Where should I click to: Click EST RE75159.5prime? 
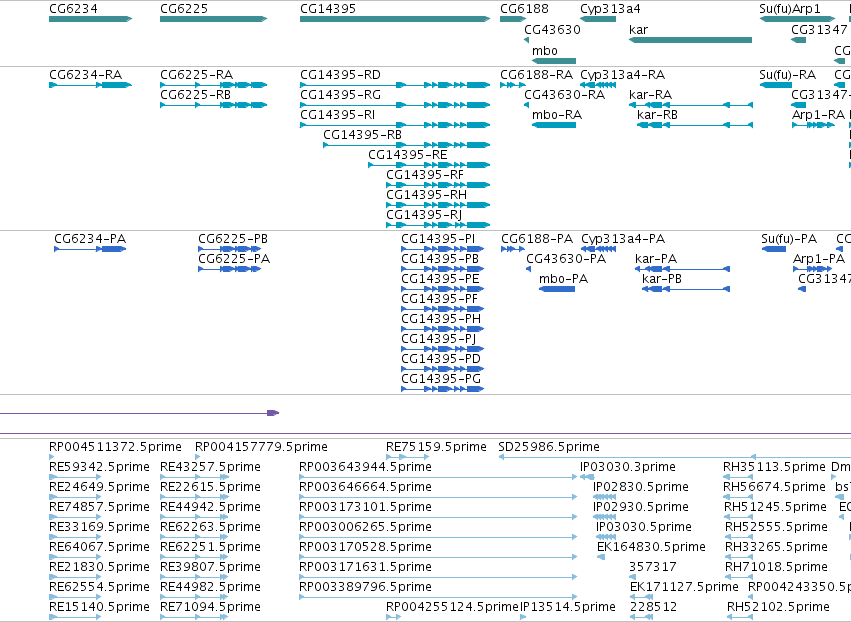coord(436,447)
